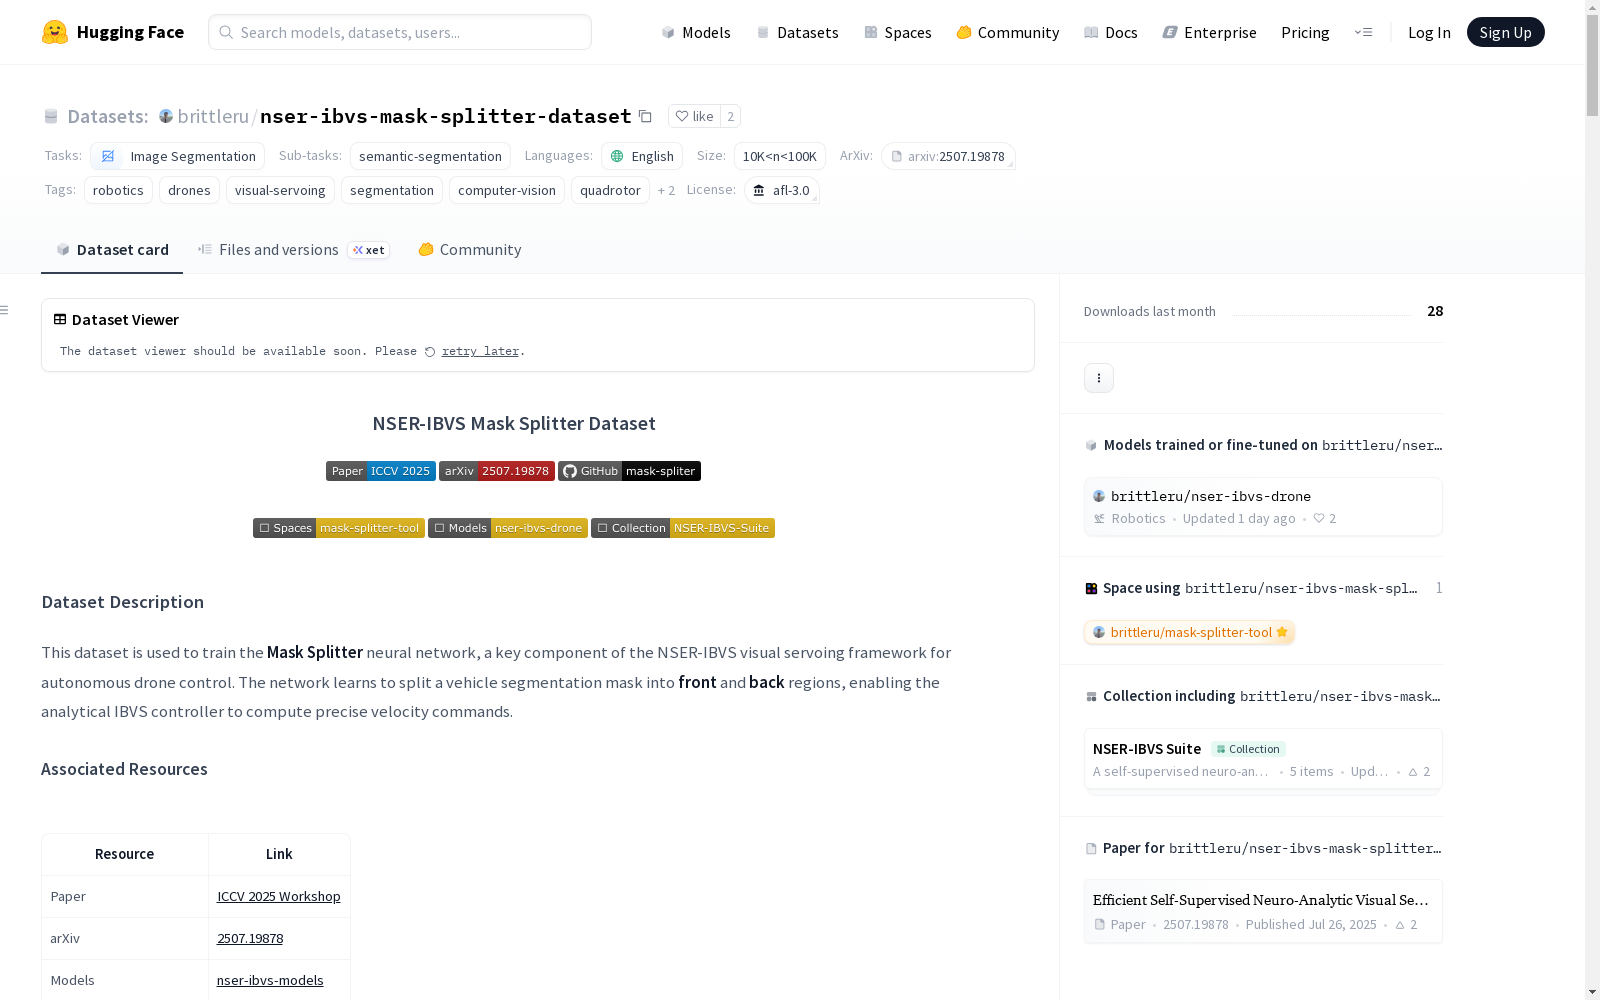Open the brittleru user profile link
1600x1000 pixels.
tap(213, 116)
